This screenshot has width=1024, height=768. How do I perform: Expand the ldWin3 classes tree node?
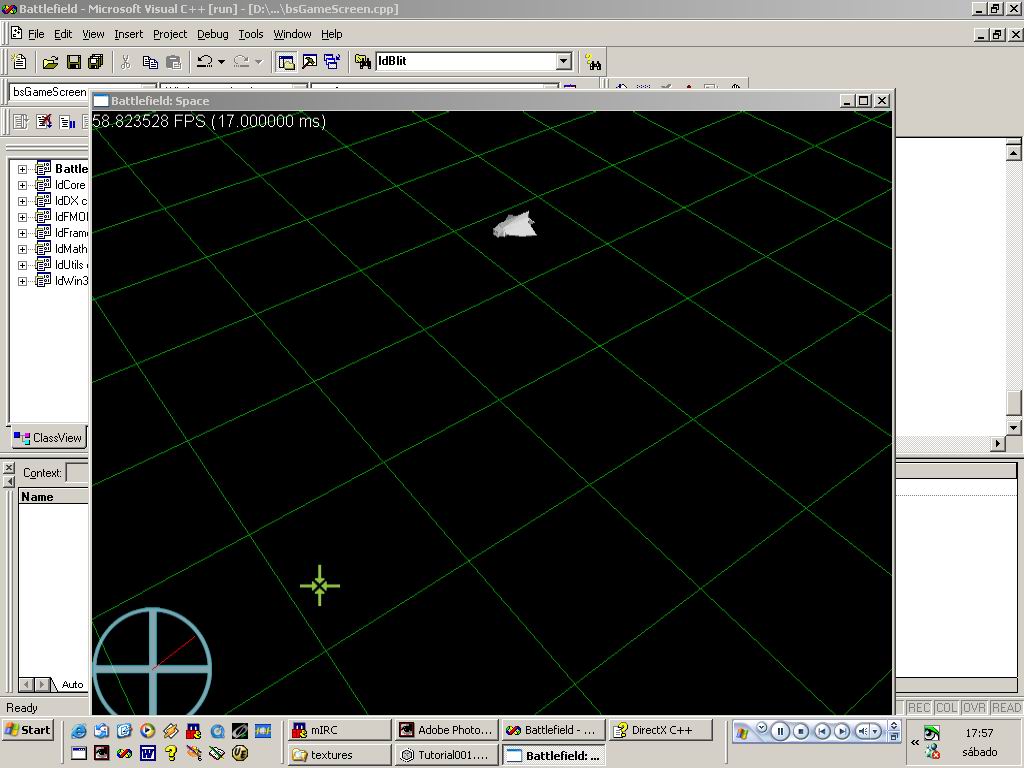click(22, 281)
